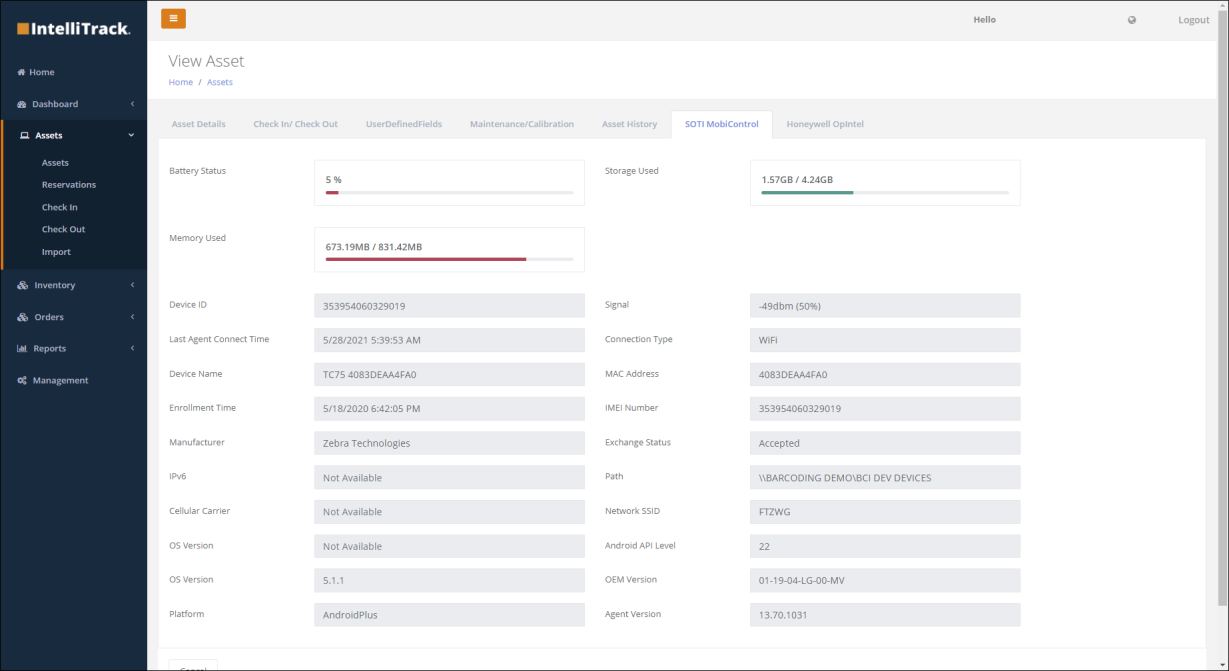Collapse the Assets sidebar menu chevron
Screen dimensions: 1229x671
(x=131, y=135)
